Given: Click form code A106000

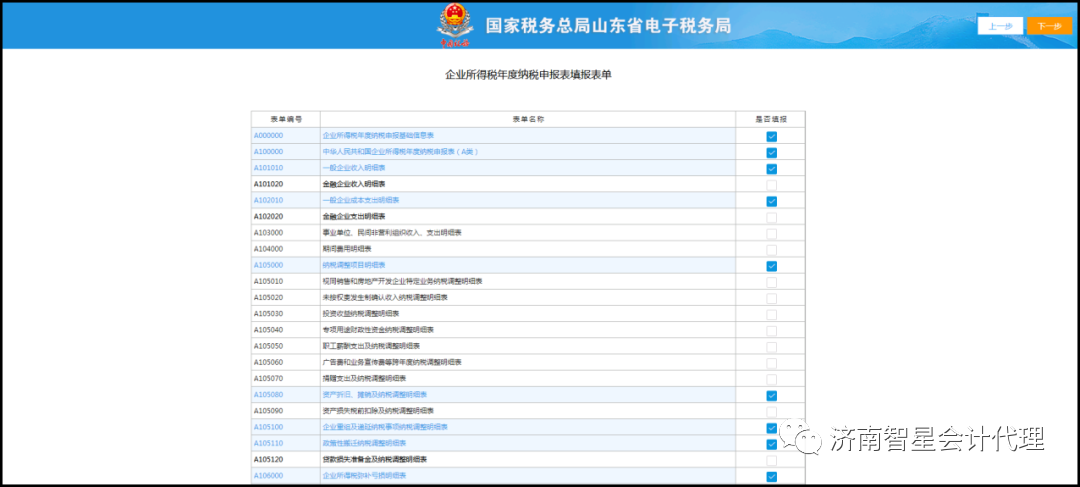Looking at the screenshot, I should (269, 475).
